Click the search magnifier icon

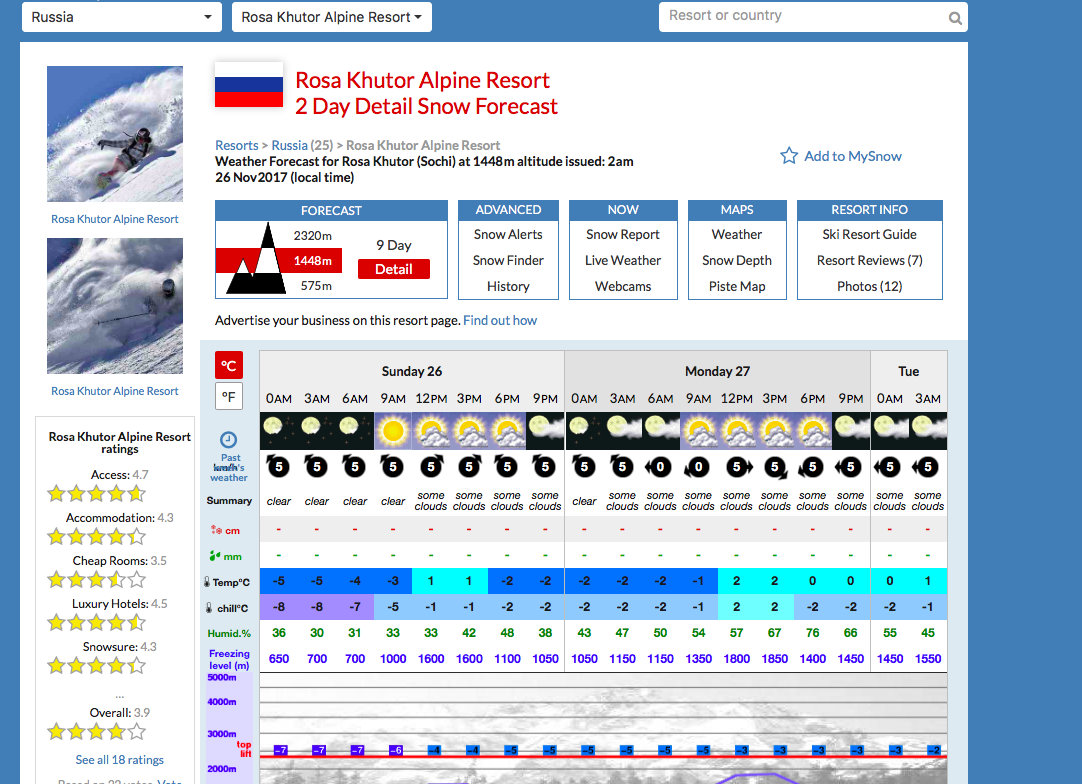(x=955, y=18)
